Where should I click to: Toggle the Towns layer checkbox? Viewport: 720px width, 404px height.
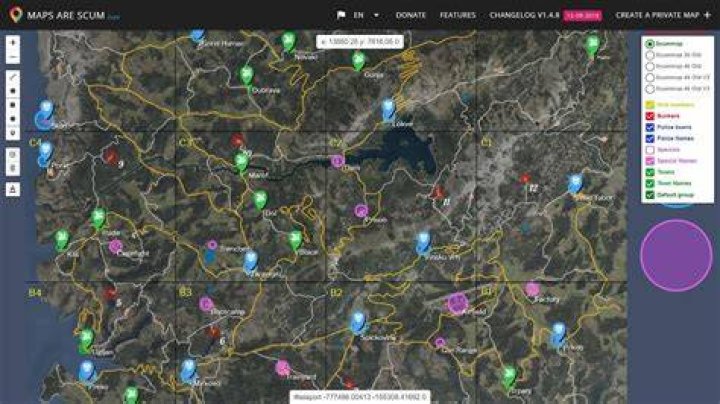pos(650,172)
